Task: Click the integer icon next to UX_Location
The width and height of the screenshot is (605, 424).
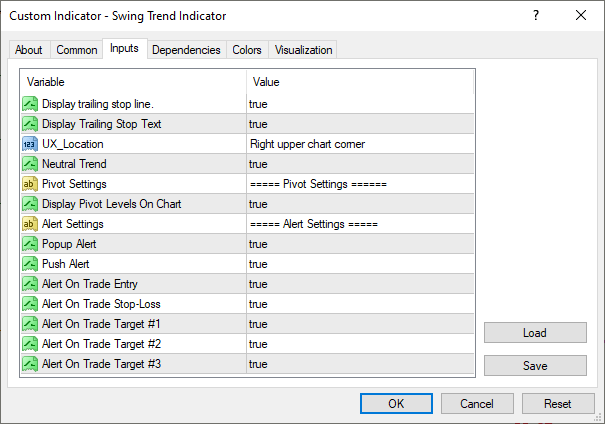Action: 30,144
